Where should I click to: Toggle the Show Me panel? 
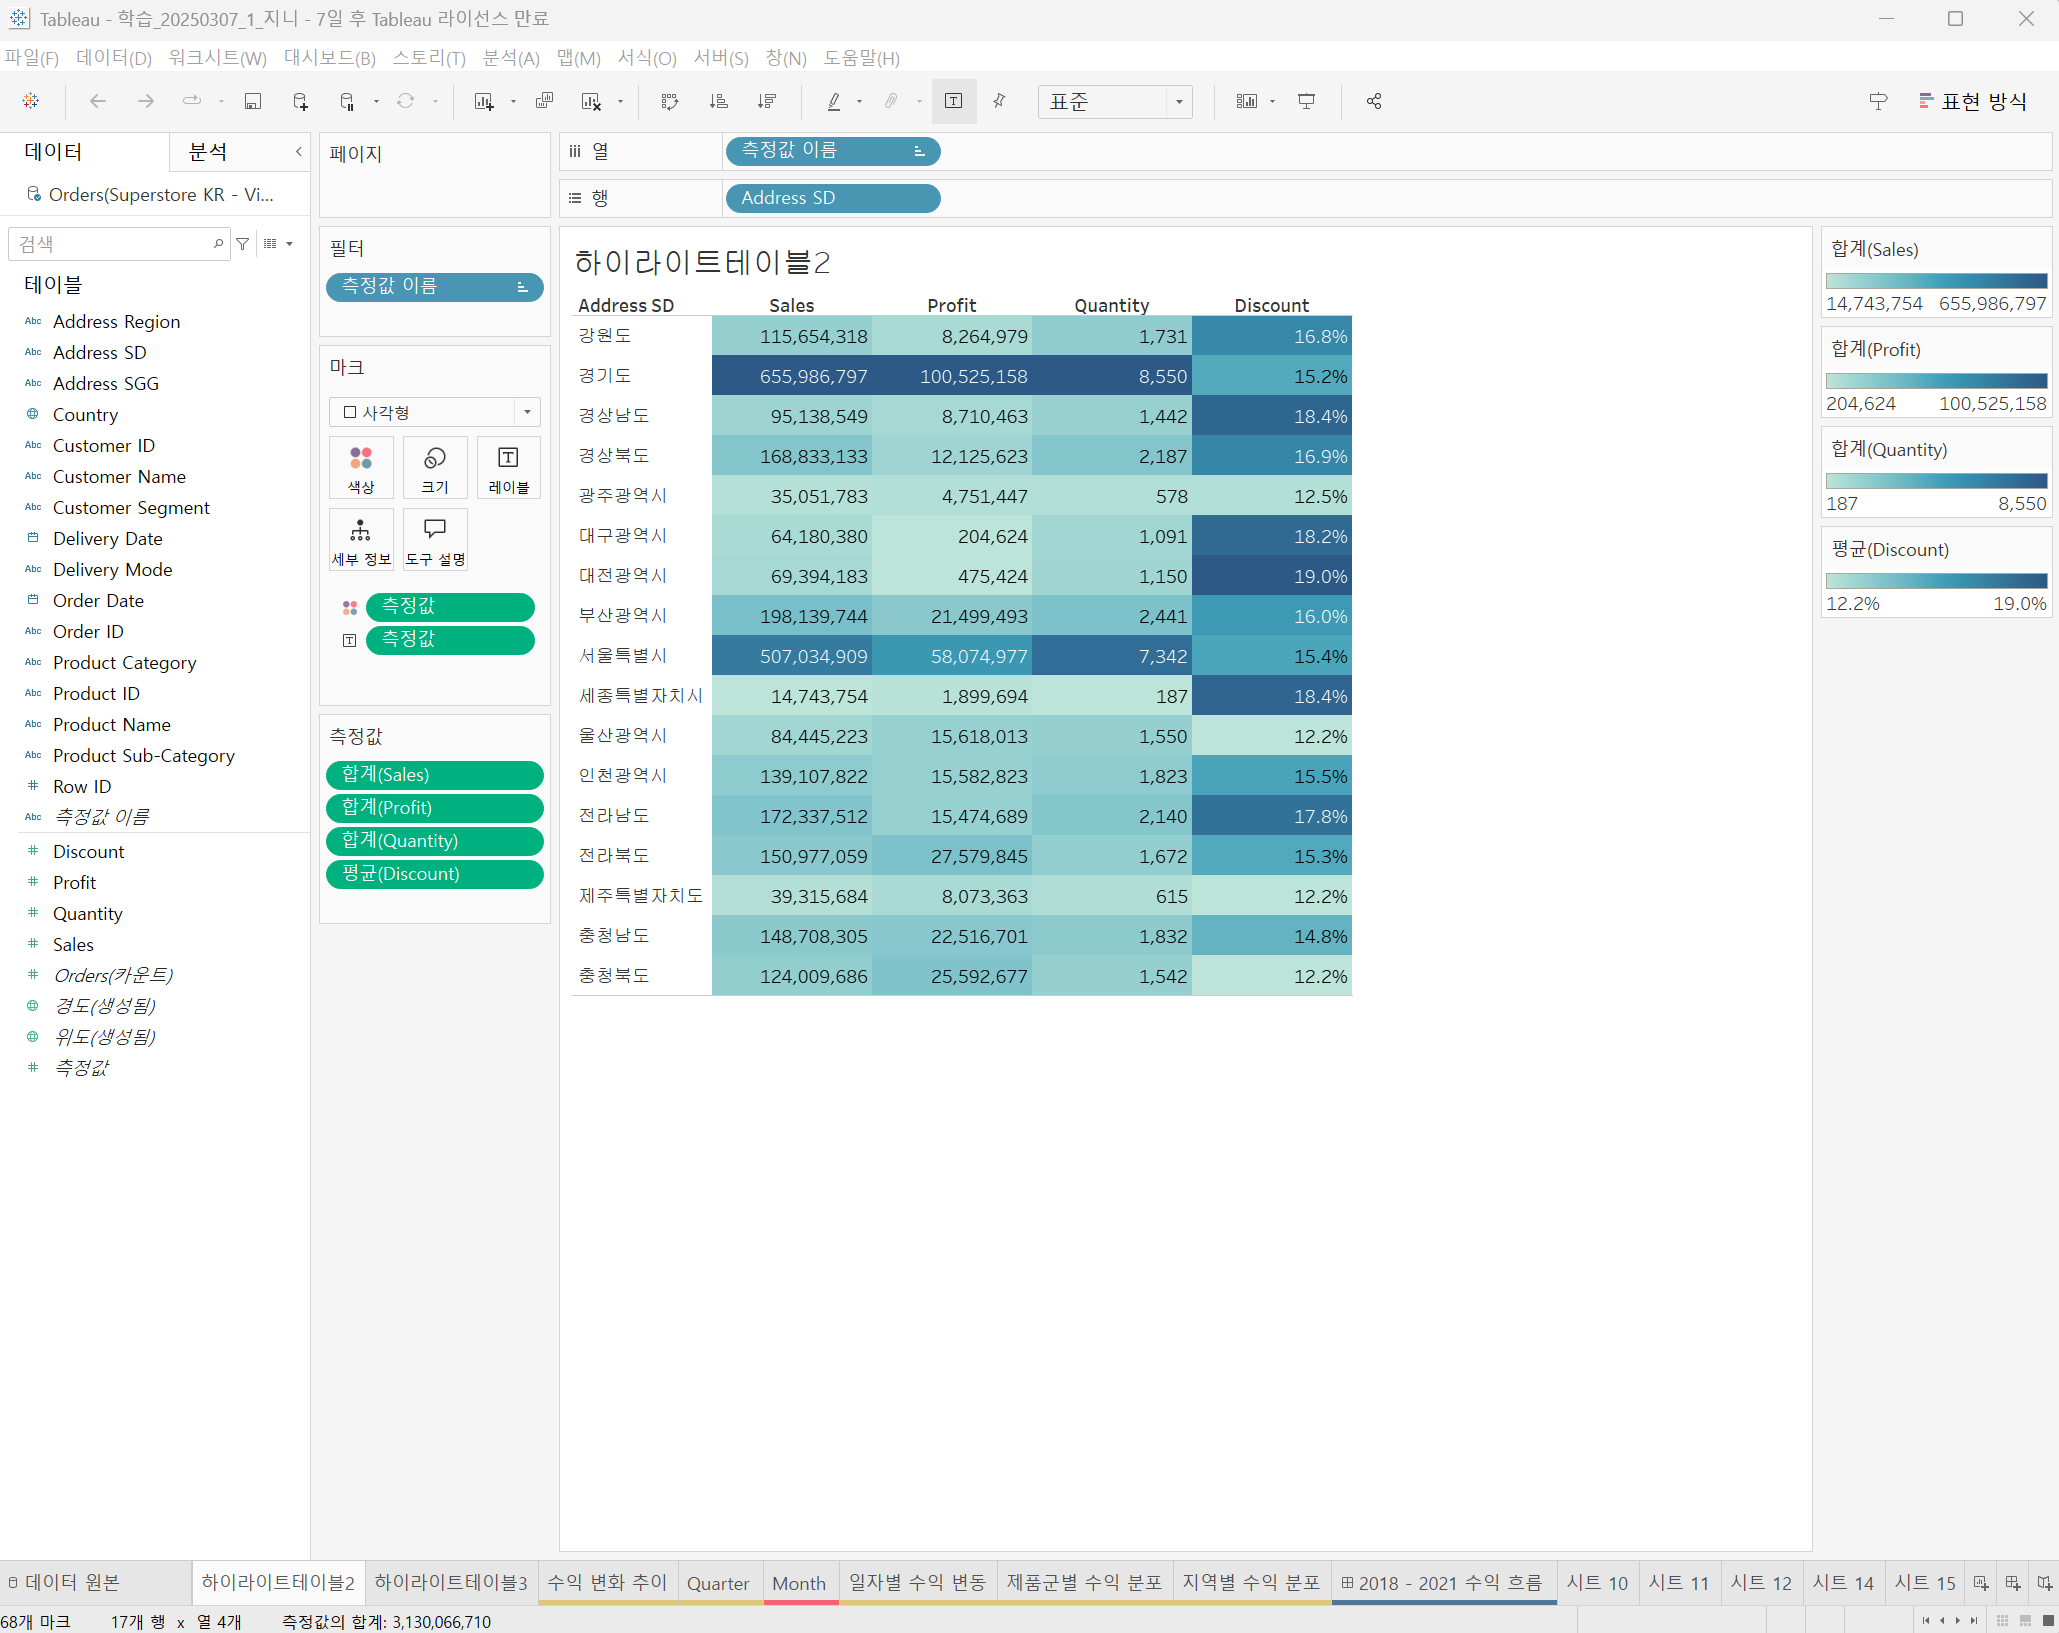click(1973, 101)
